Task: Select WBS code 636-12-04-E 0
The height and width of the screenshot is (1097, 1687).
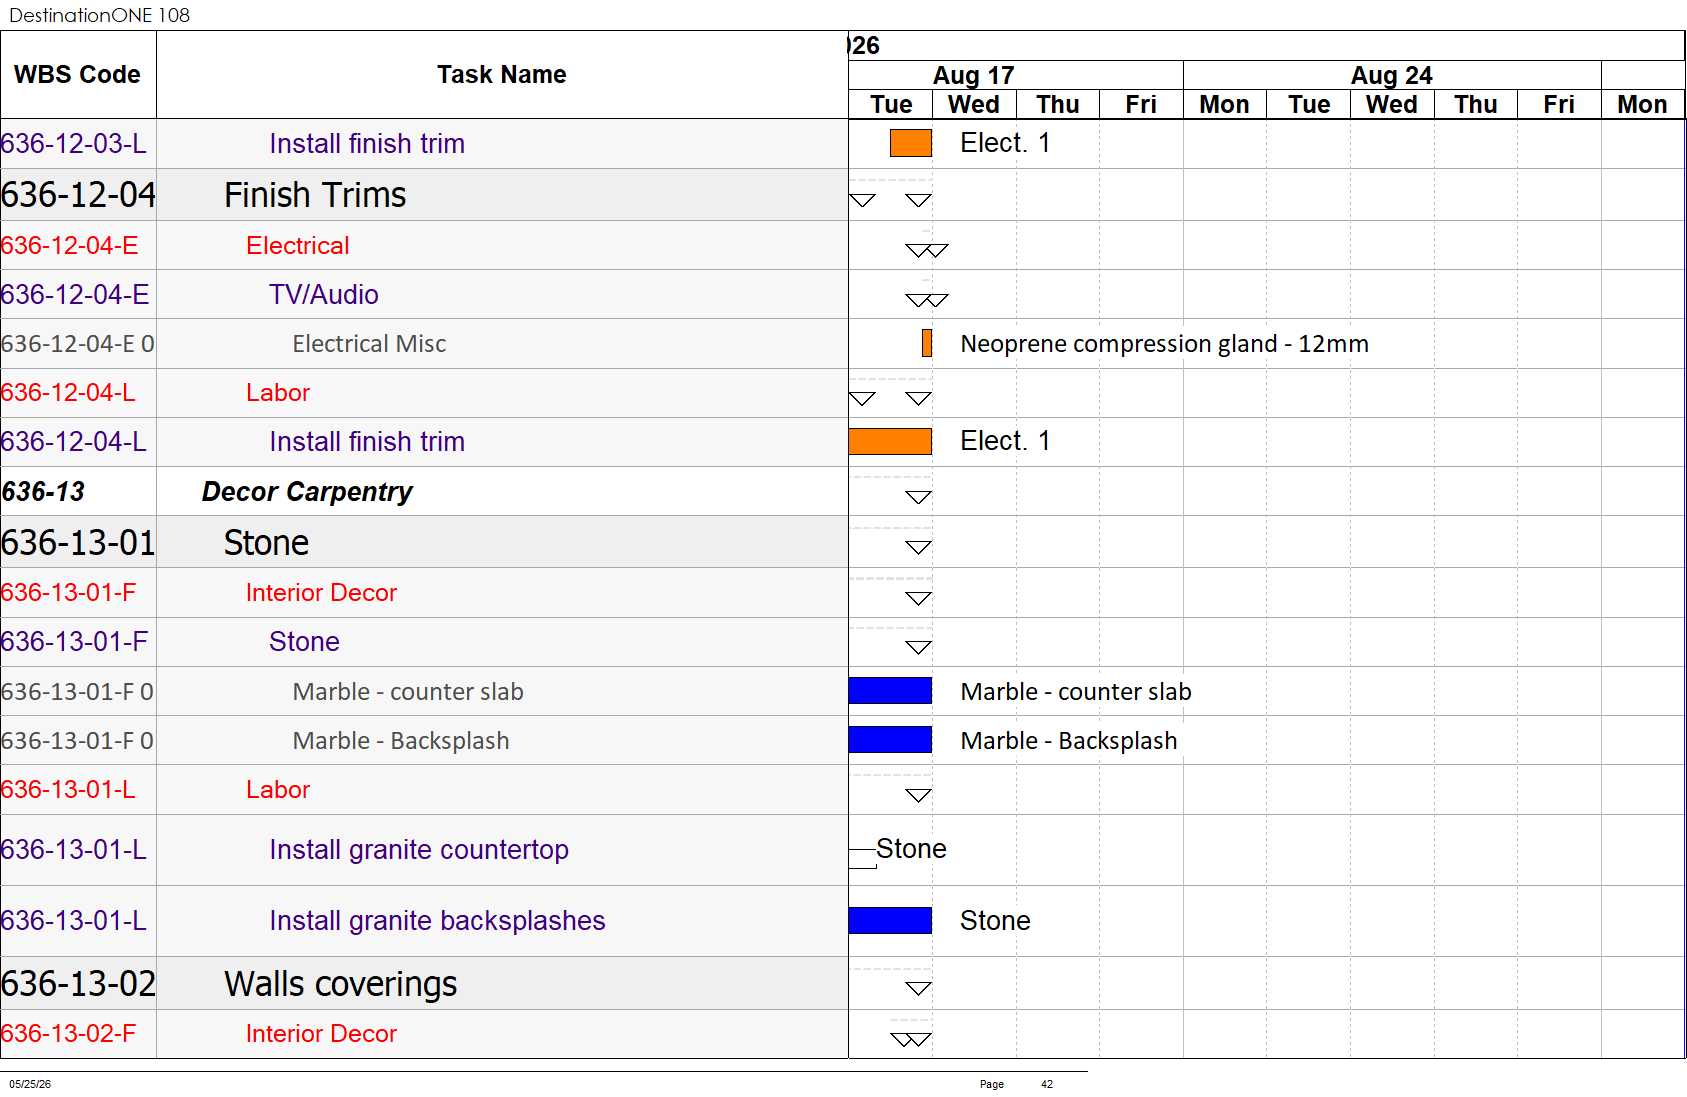Action: tap(78, 344)
